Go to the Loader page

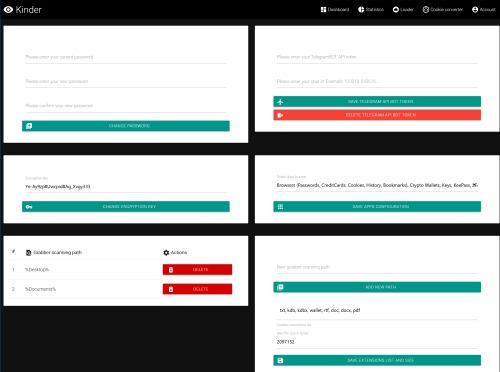point(403,10)
